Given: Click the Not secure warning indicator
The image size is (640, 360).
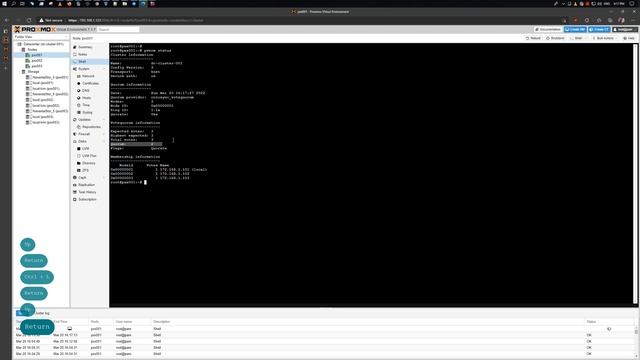Looking at the screenshot, I should (51, 20).
